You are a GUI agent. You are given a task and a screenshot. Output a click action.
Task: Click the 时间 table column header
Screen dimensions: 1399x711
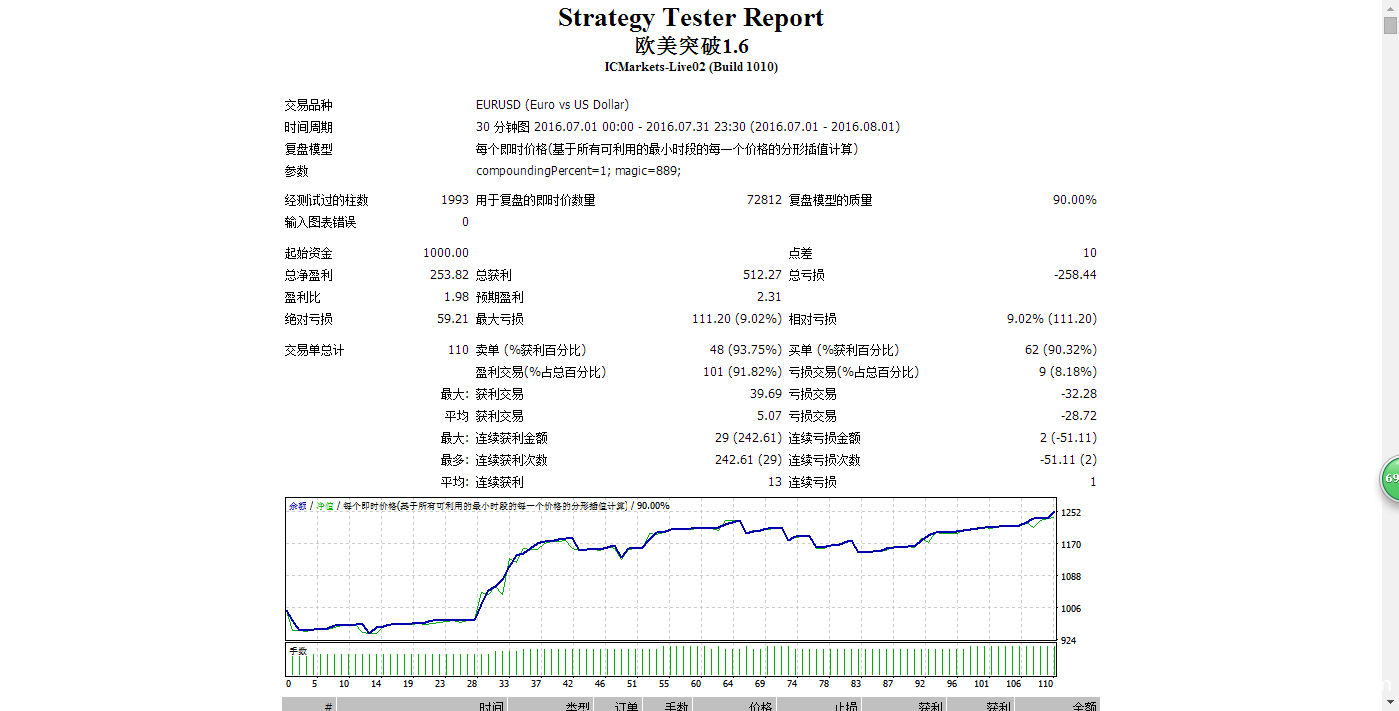pos(490,706)
